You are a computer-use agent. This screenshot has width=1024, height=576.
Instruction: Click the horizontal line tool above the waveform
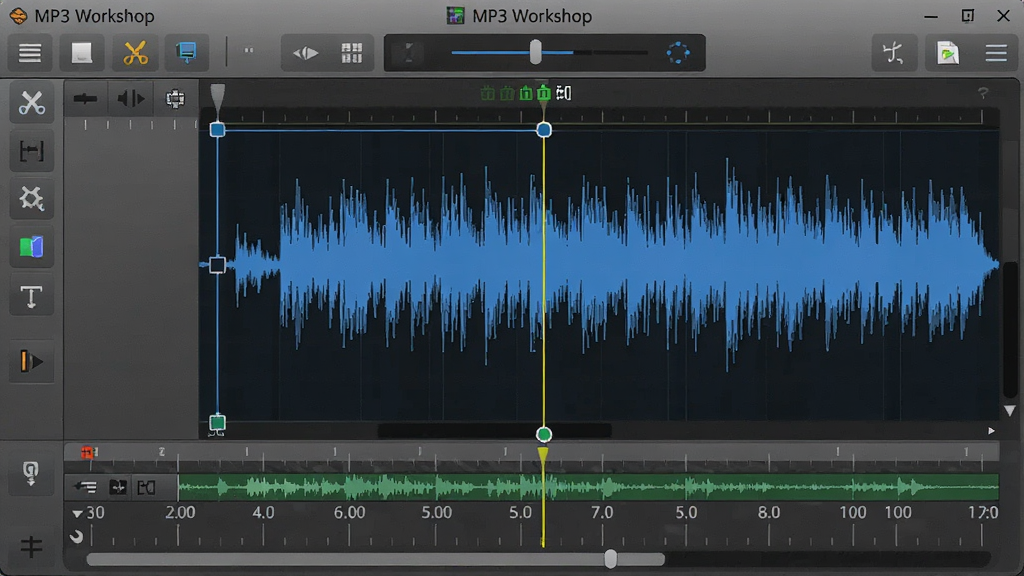point(86,99)
